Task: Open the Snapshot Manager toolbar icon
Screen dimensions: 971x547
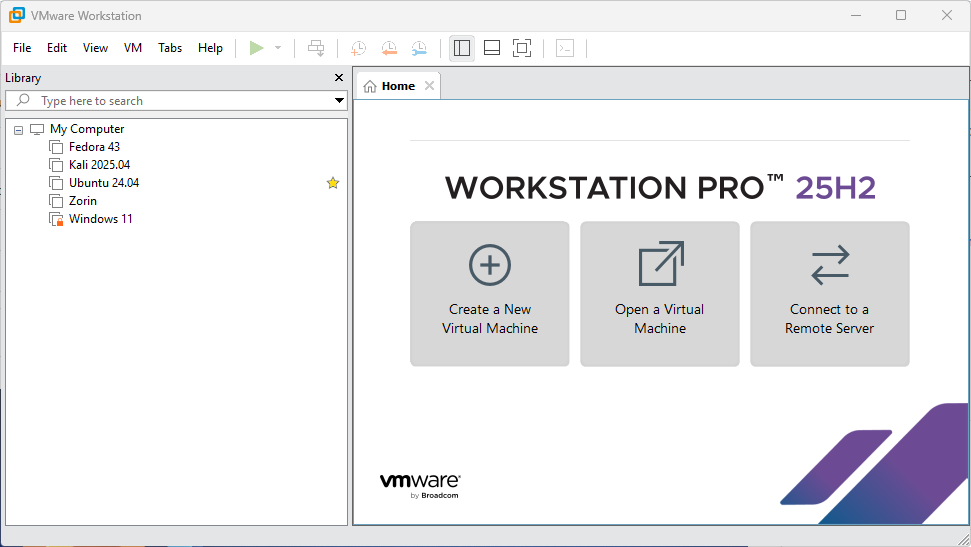Action: coord(419,48)
